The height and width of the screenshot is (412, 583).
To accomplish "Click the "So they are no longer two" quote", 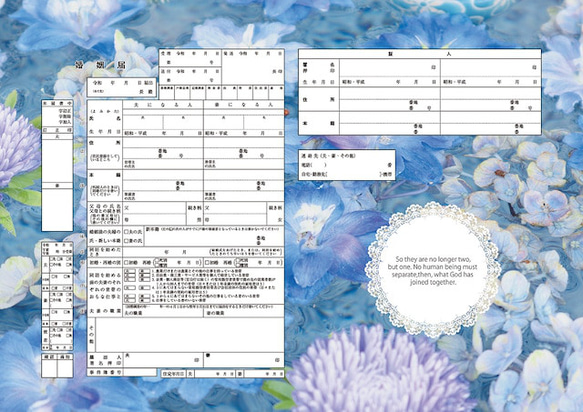I will tap(433, 271).
